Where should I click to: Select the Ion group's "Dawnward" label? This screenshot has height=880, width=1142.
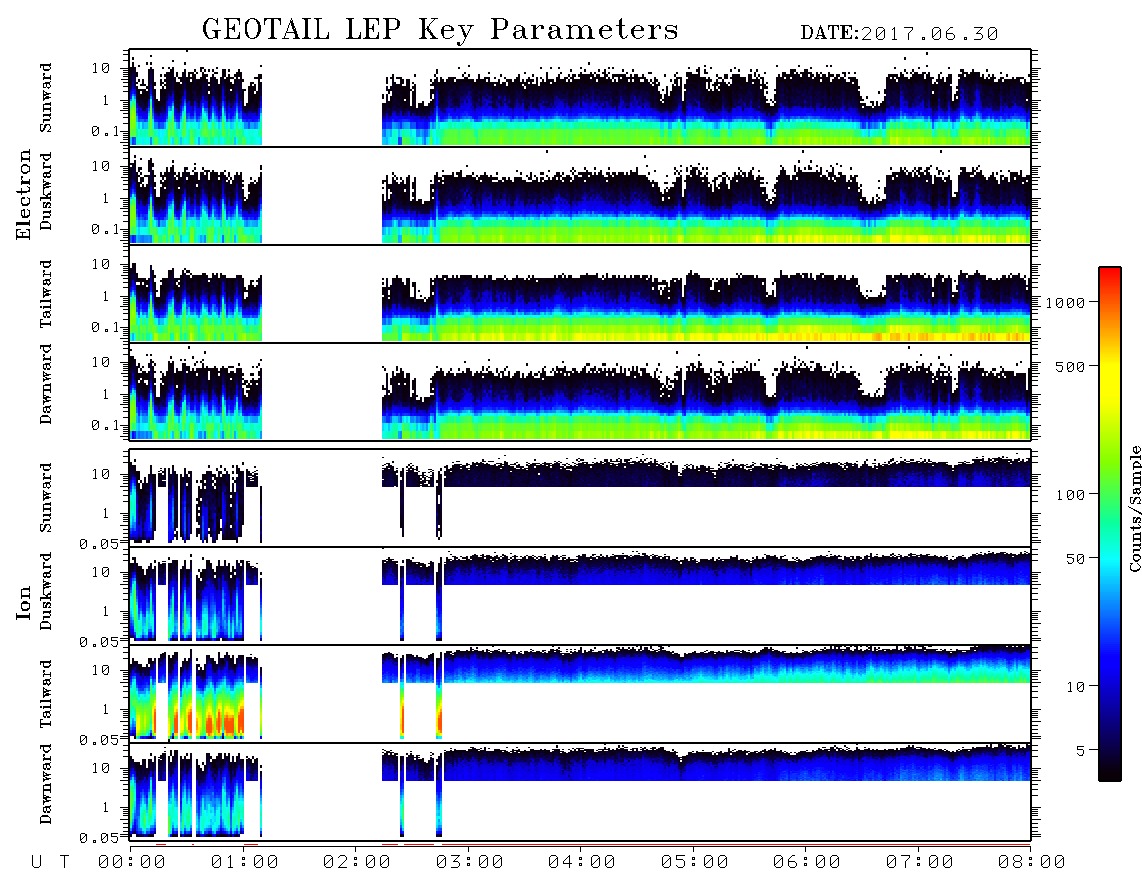46,784
